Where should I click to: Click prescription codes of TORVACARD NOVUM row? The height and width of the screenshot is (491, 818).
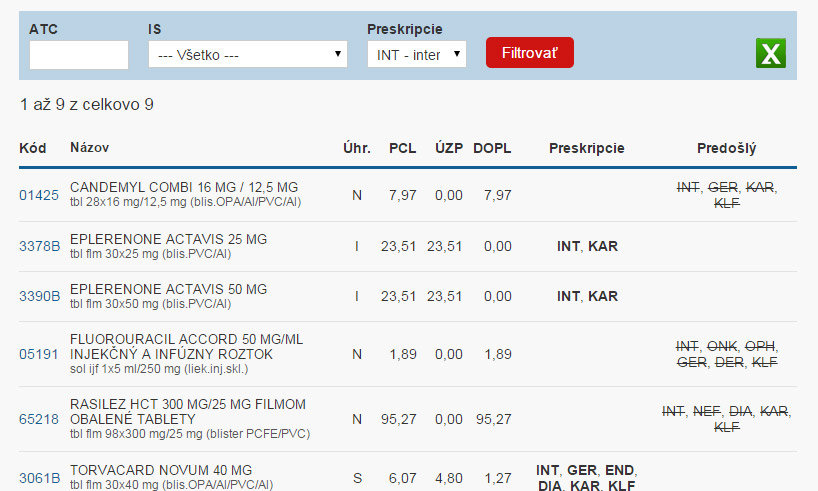coord(587,477)
